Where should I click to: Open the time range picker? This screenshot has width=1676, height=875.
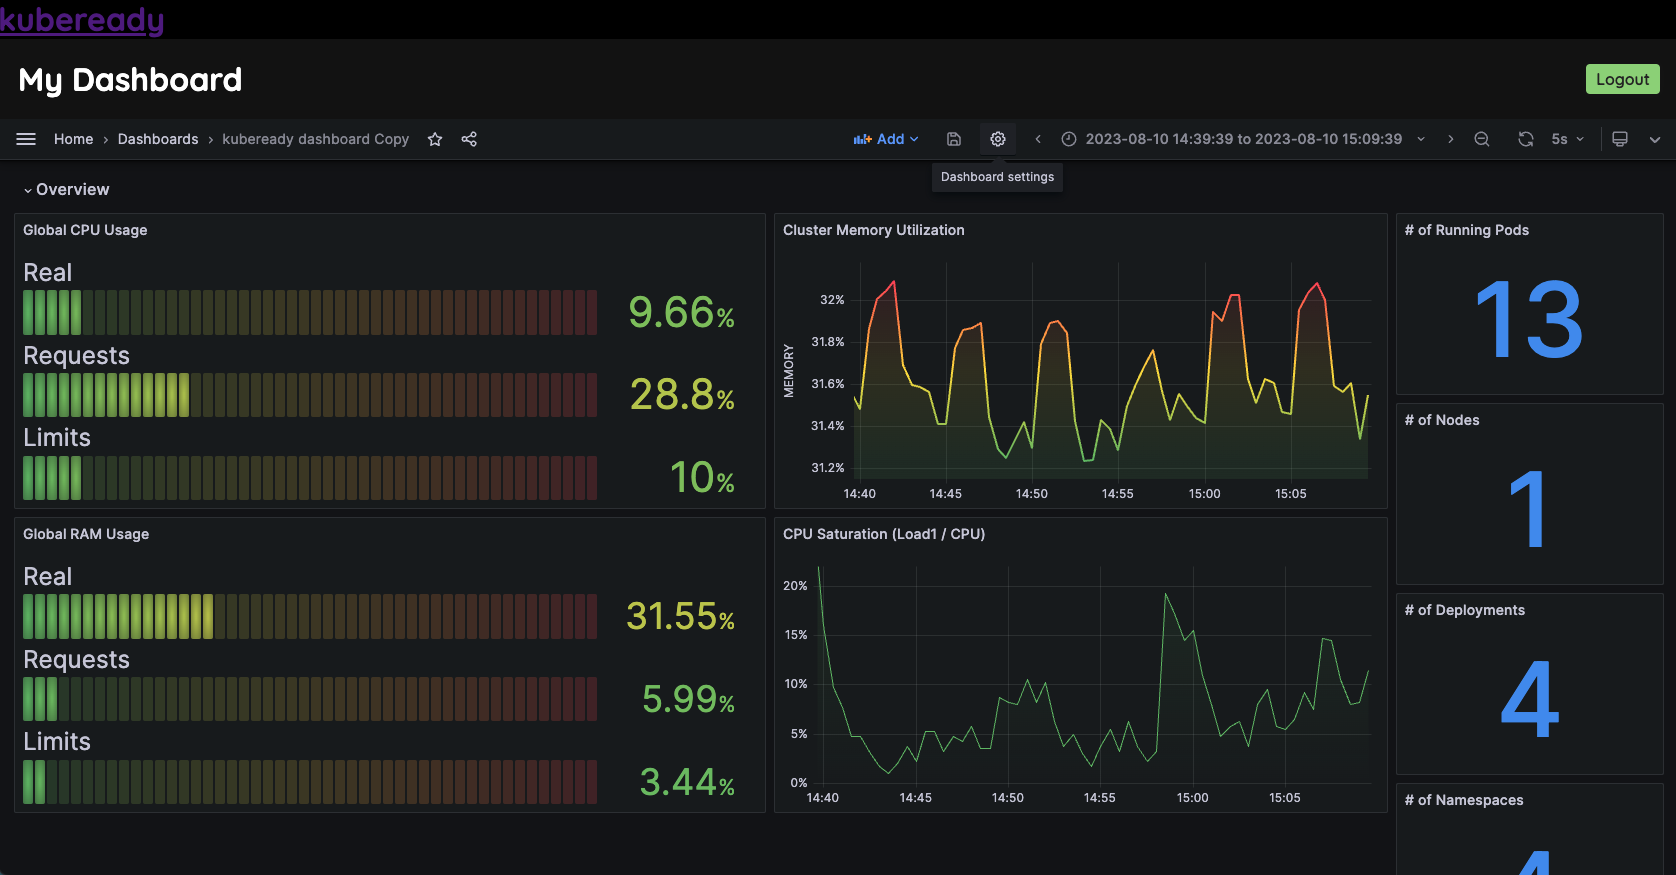(x=1243, y=139)
